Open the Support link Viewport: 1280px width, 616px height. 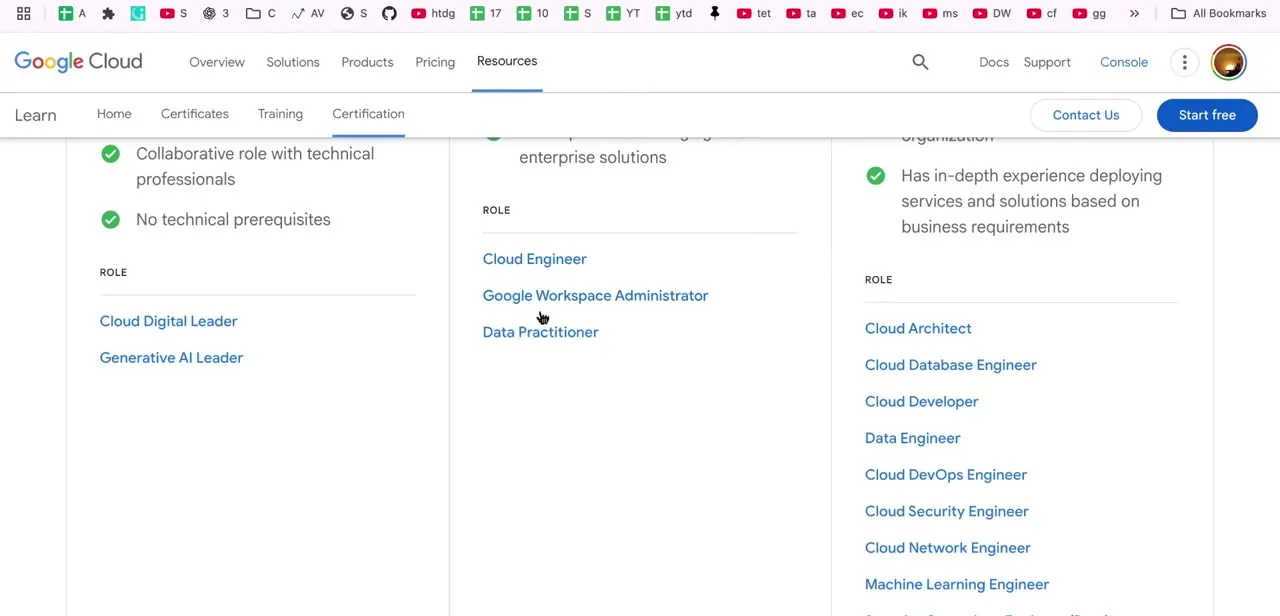pos(1047,62)
